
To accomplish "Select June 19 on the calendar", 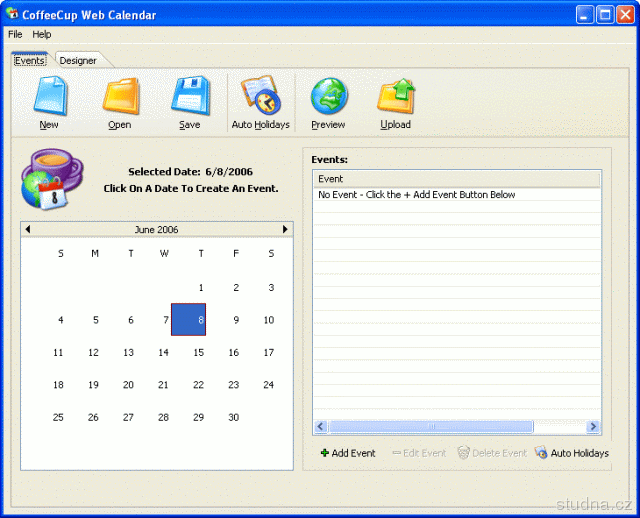I will pyautogui.click(x=93, y=385).
